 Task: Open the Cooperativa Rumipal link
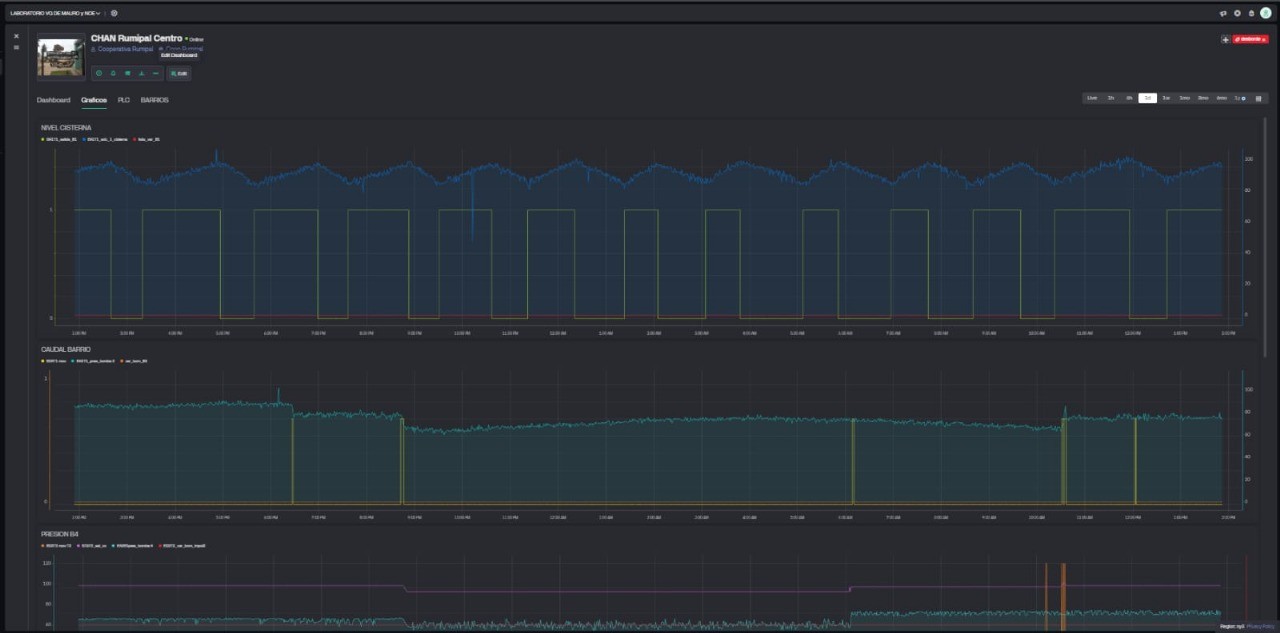[x=125, y=48]
